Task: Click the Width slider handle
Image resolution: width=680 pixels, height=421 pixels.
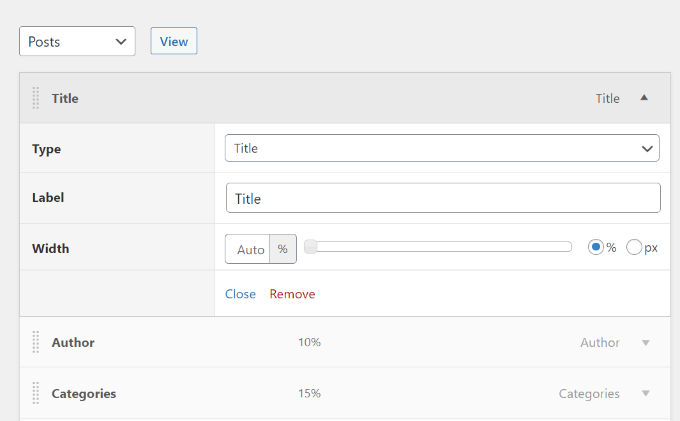Action: point(311,247)
